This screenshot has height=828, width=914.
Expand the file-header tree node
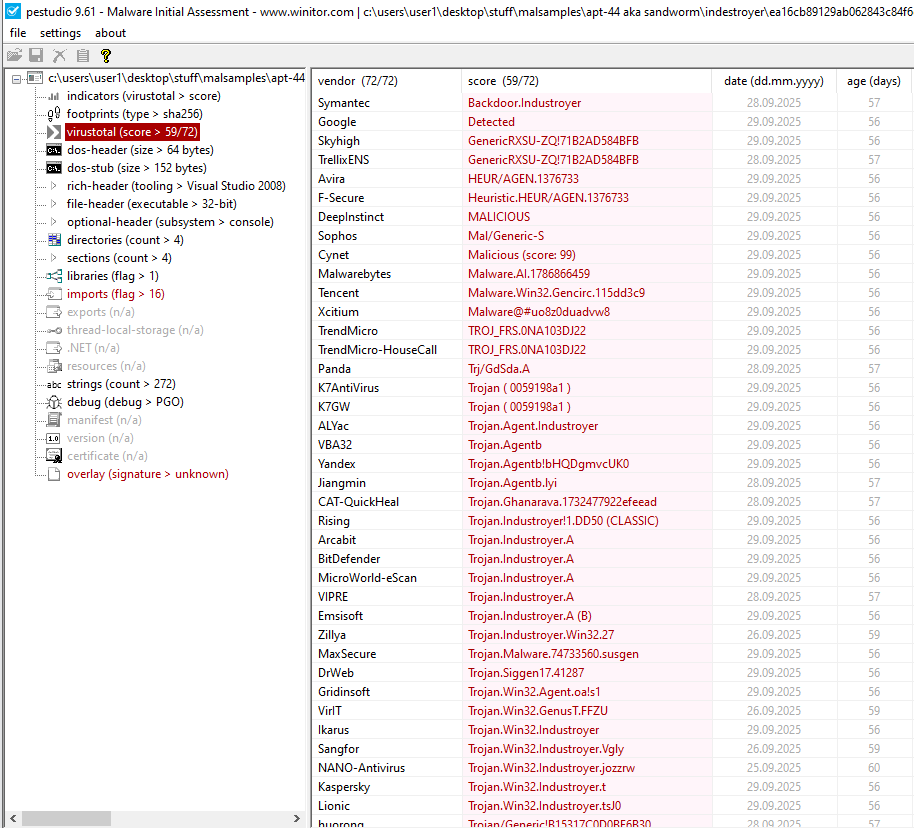pos(54,204)
